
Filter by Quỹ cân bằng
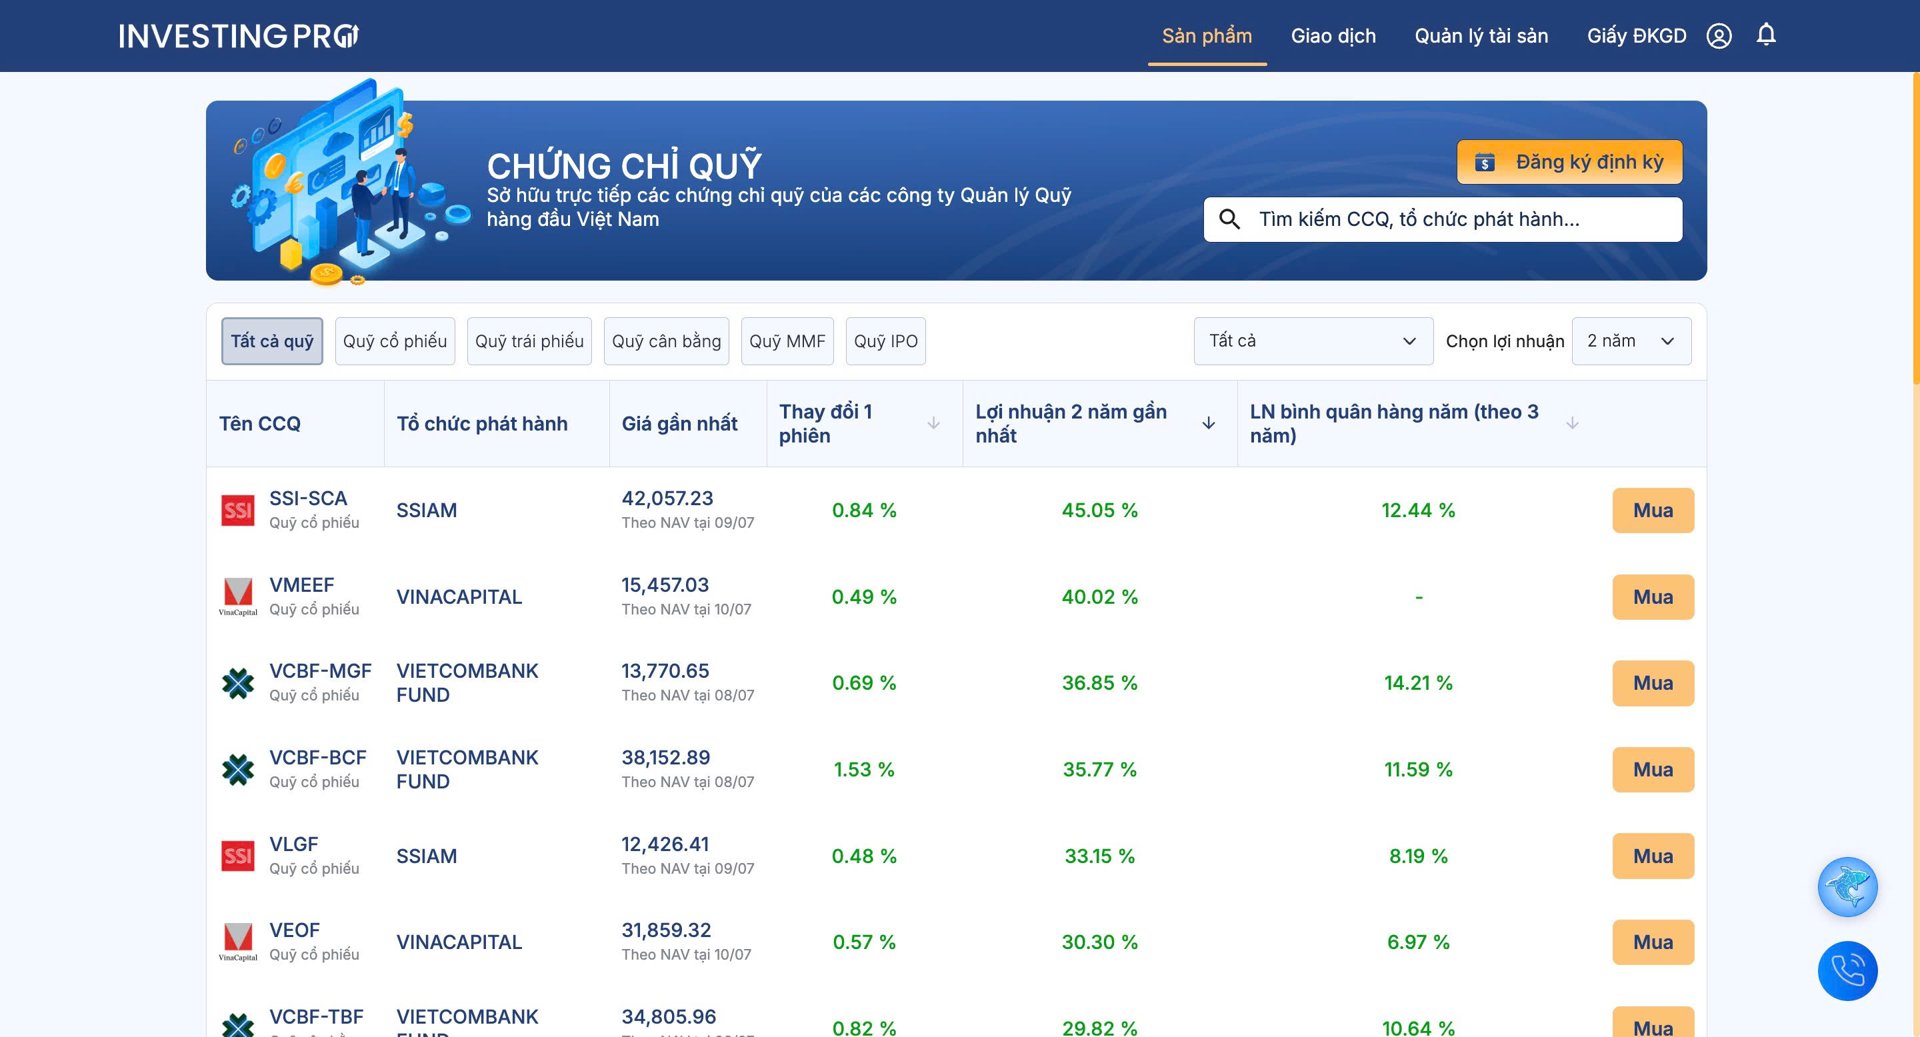coord(666,341)
